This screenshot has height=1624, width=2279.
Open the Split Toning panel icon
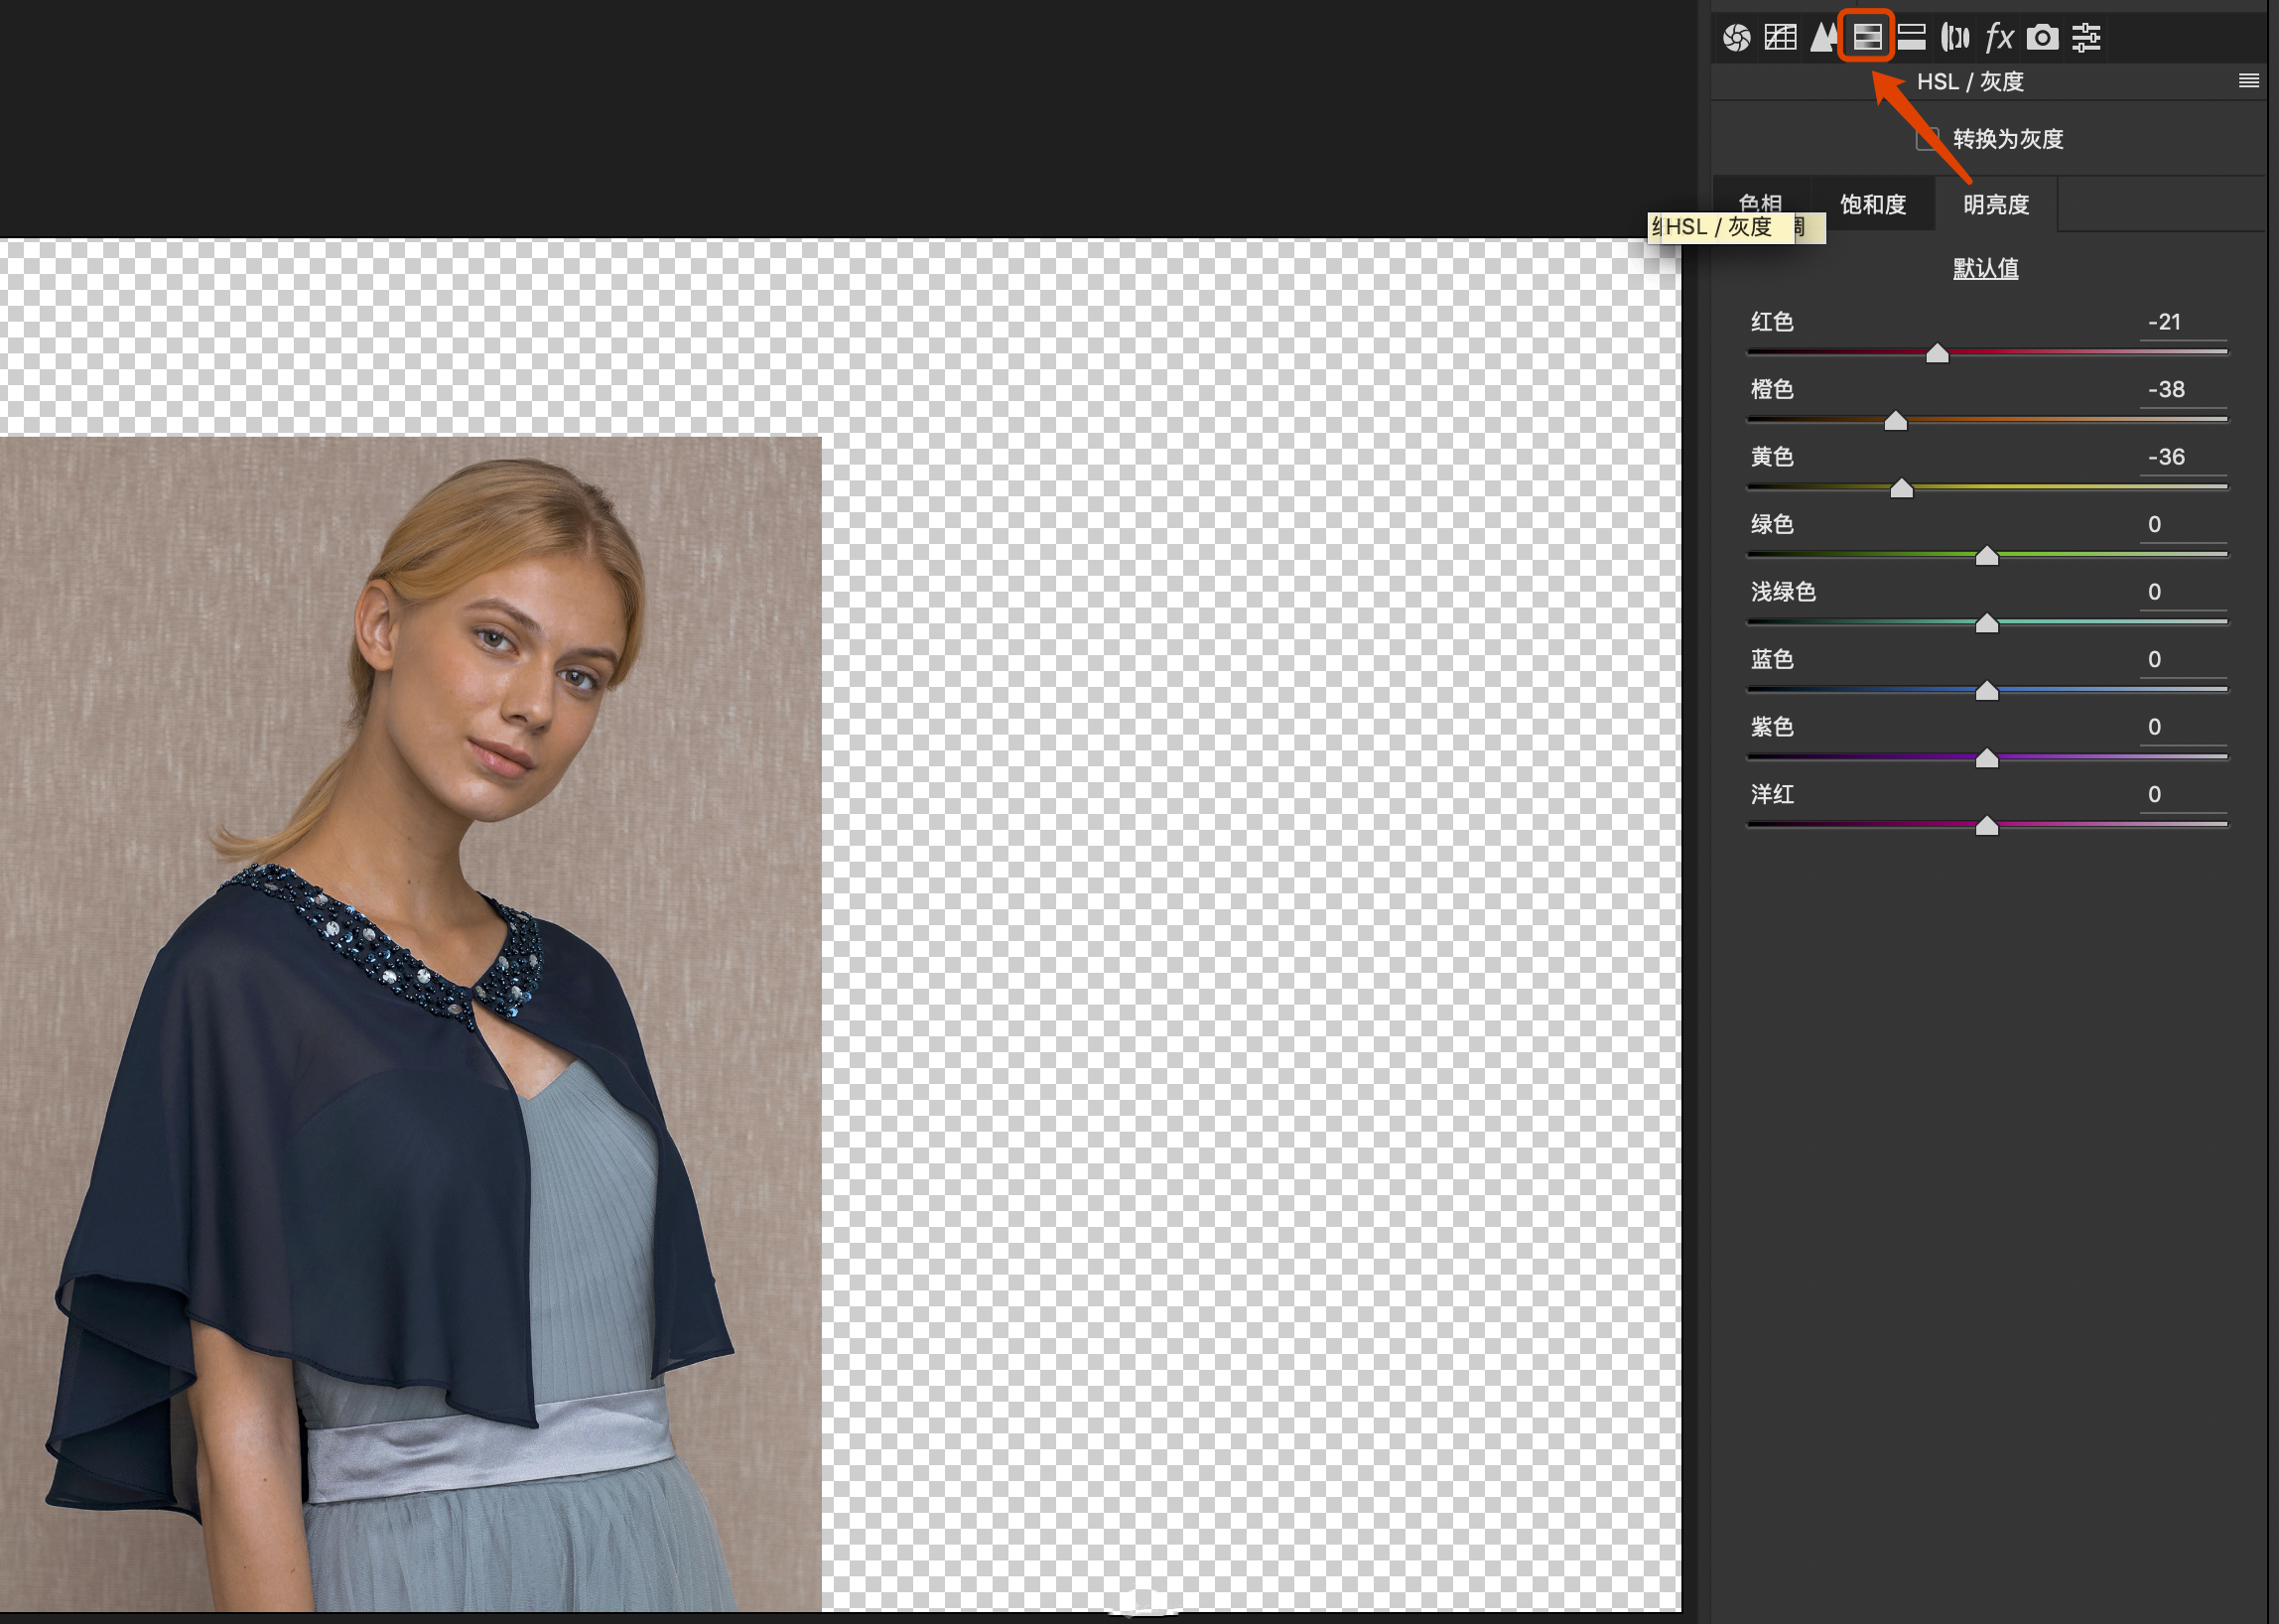click(x=1911, y=38)
